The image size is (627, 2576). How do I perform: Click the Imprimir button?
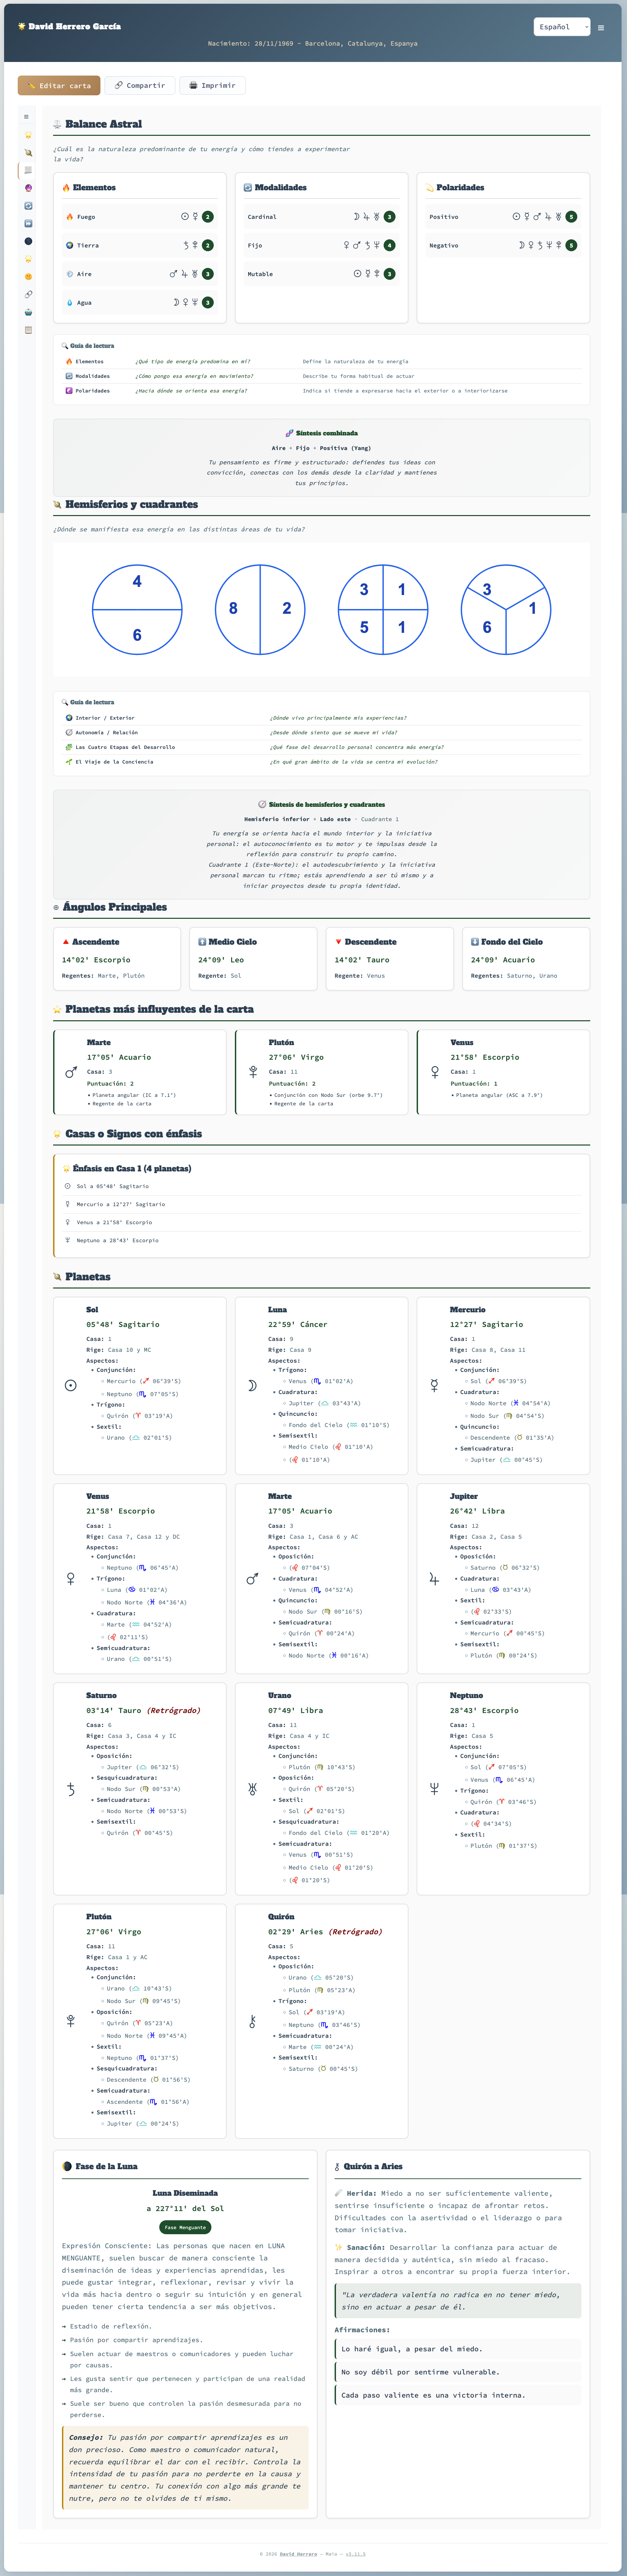(x=212, y=86)
